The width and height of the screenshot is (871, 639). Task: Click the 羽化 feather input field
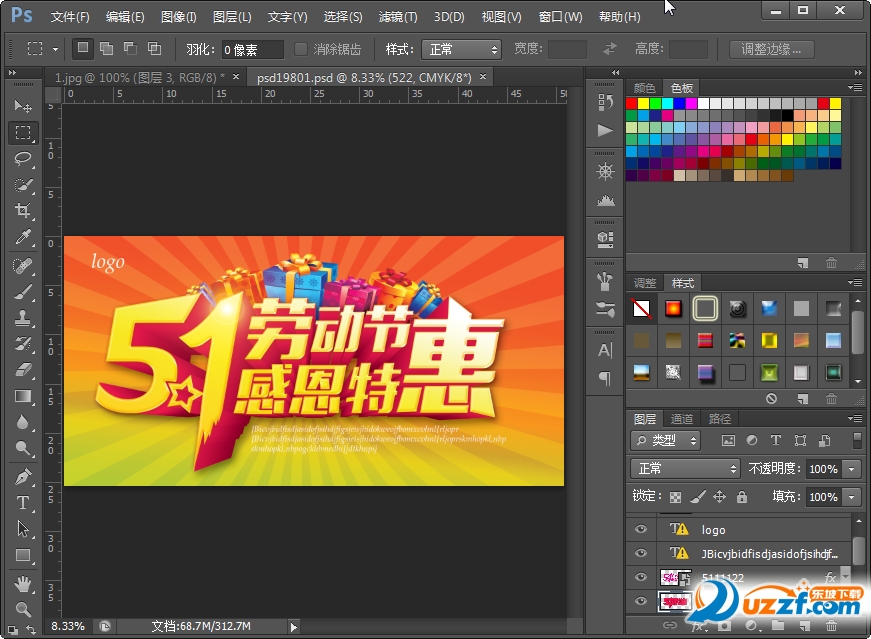pos(252,49)
